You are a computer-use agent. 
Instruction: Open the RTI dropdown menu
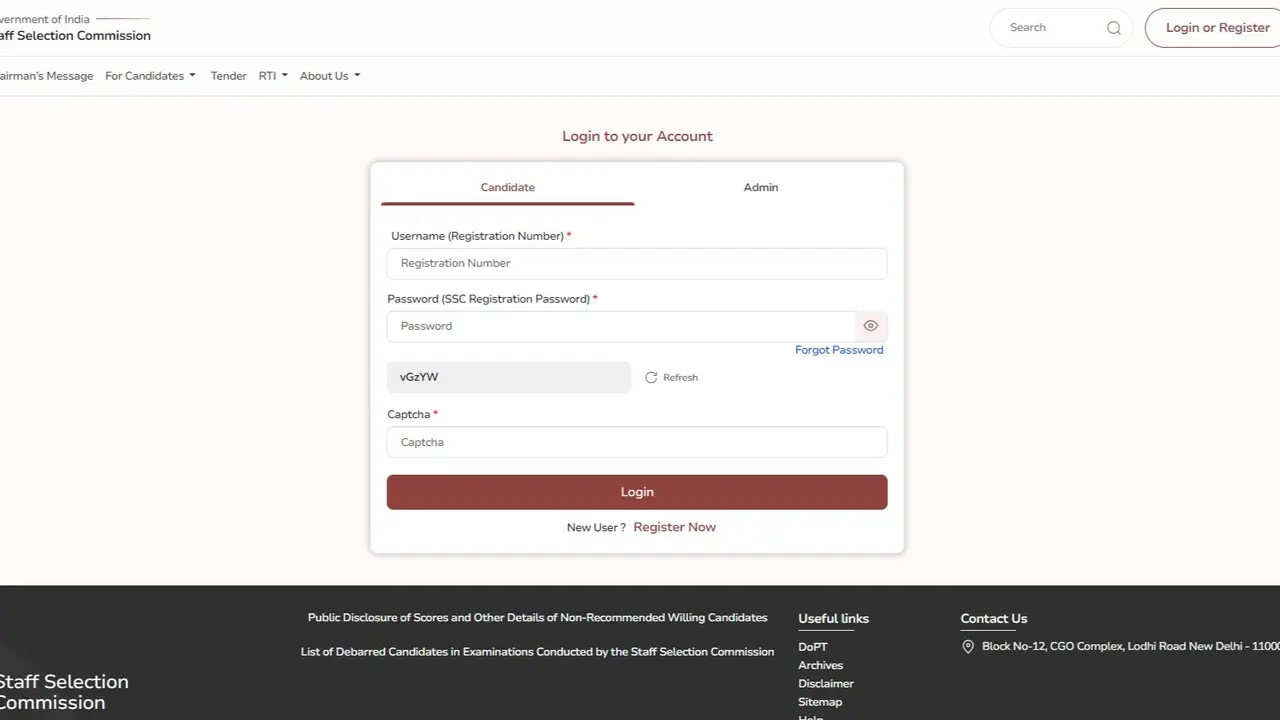point(271,75)
